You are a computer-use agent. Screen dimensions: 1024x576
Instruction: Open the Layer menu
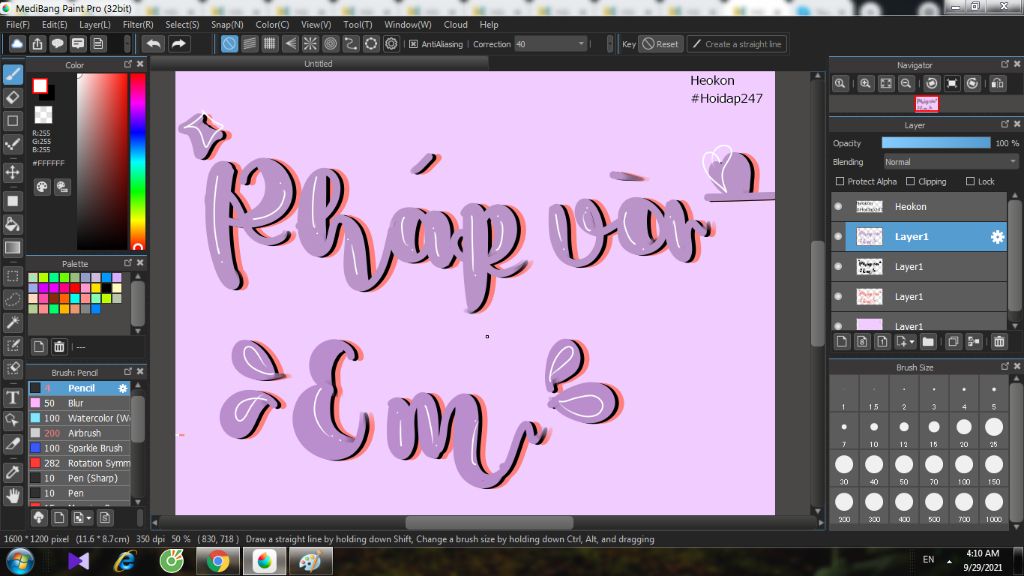tap(95, 24)
